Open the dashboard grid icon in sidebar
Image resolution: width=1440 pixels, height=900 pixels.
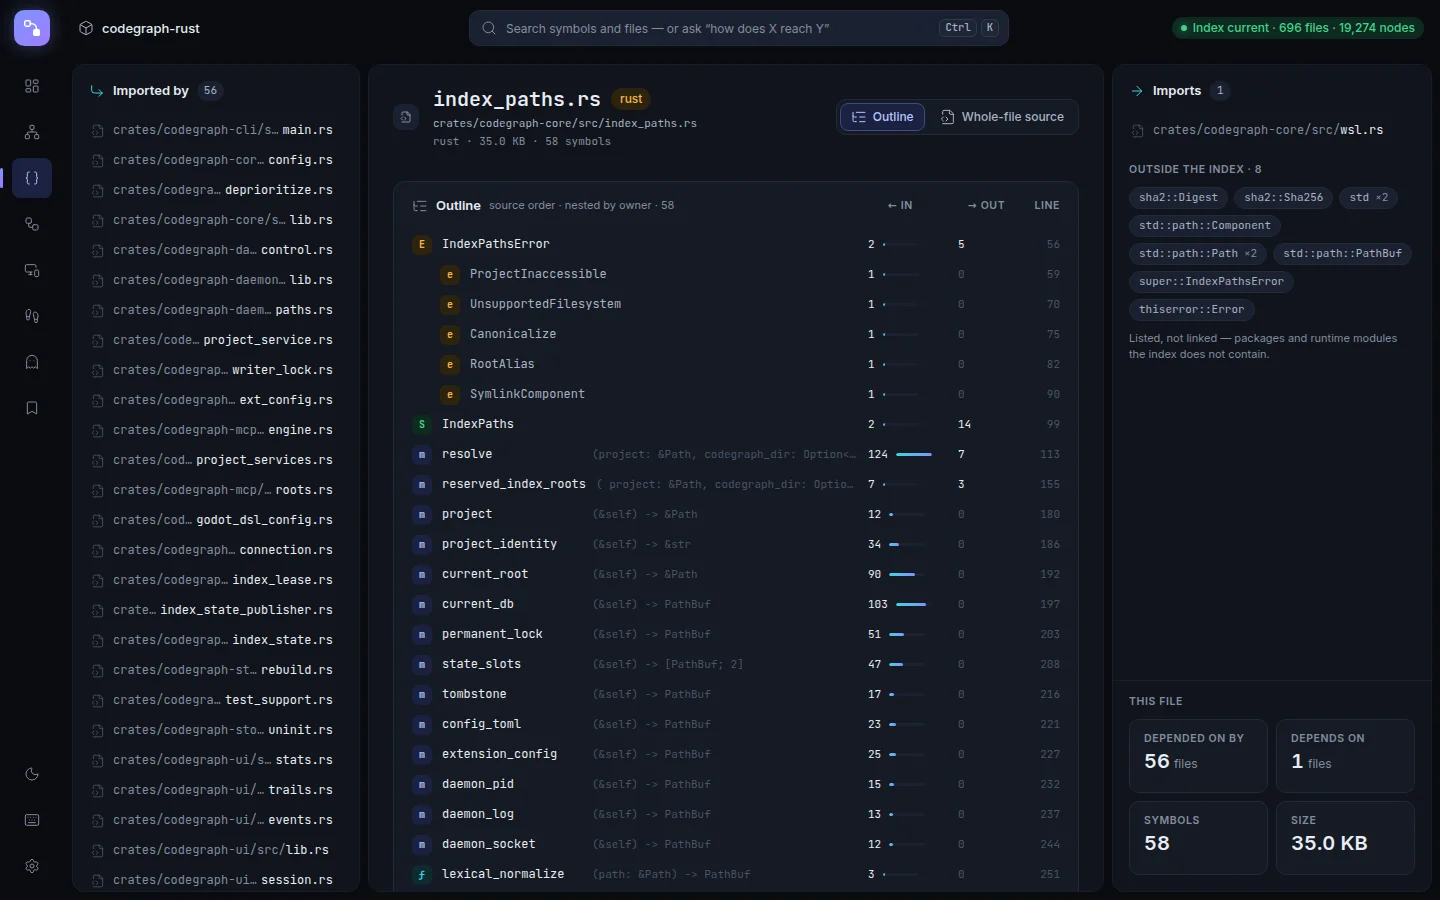click(x=32, y=86)
